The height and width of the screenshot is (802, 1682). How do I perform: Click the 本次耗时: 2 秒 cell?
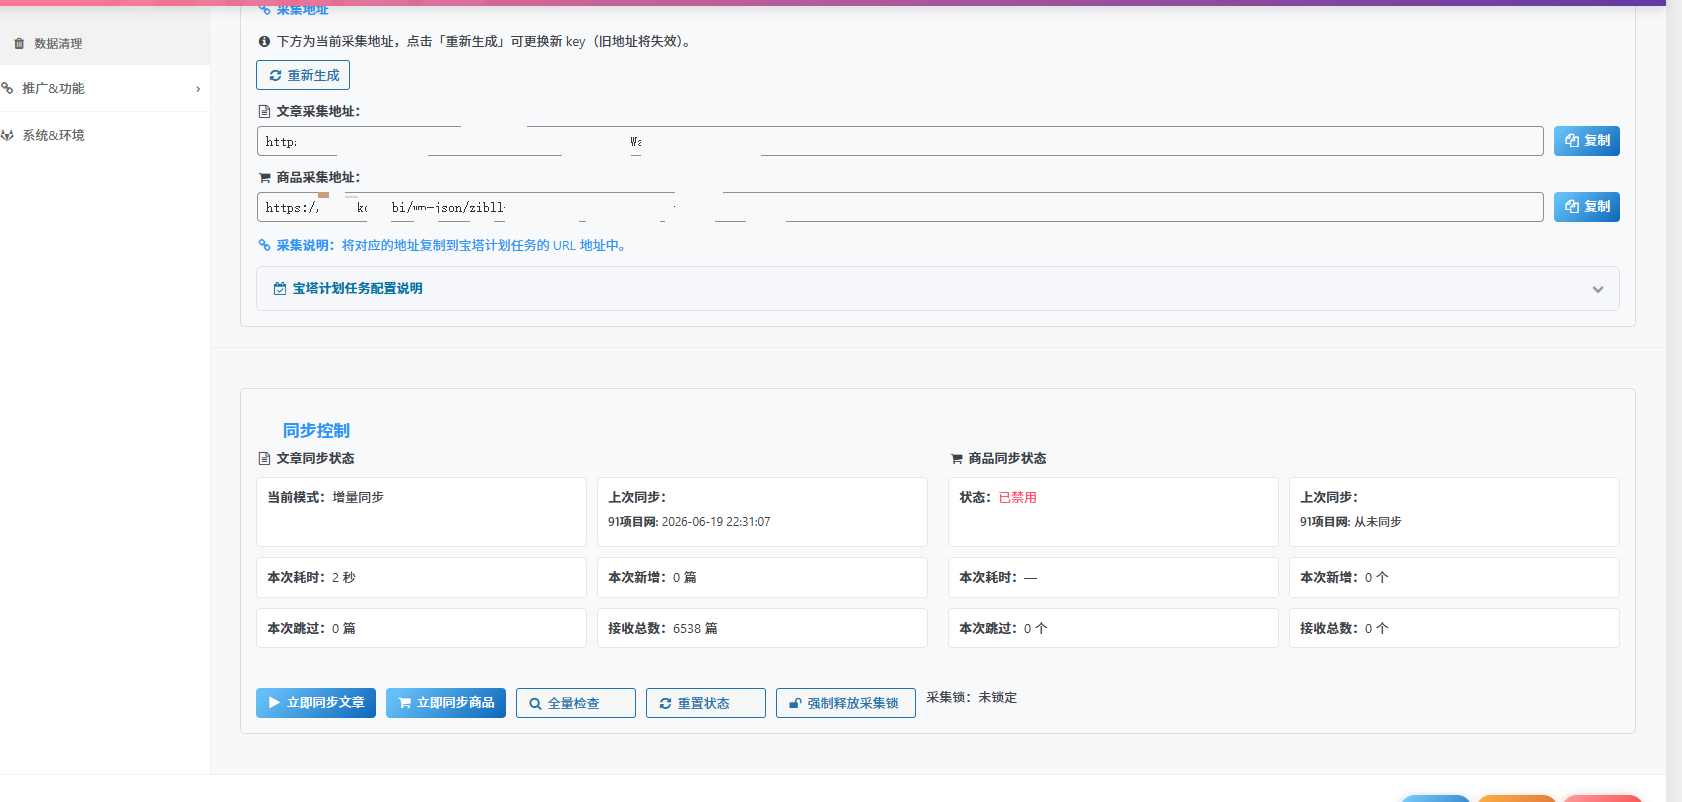click(x=421, y=577)
